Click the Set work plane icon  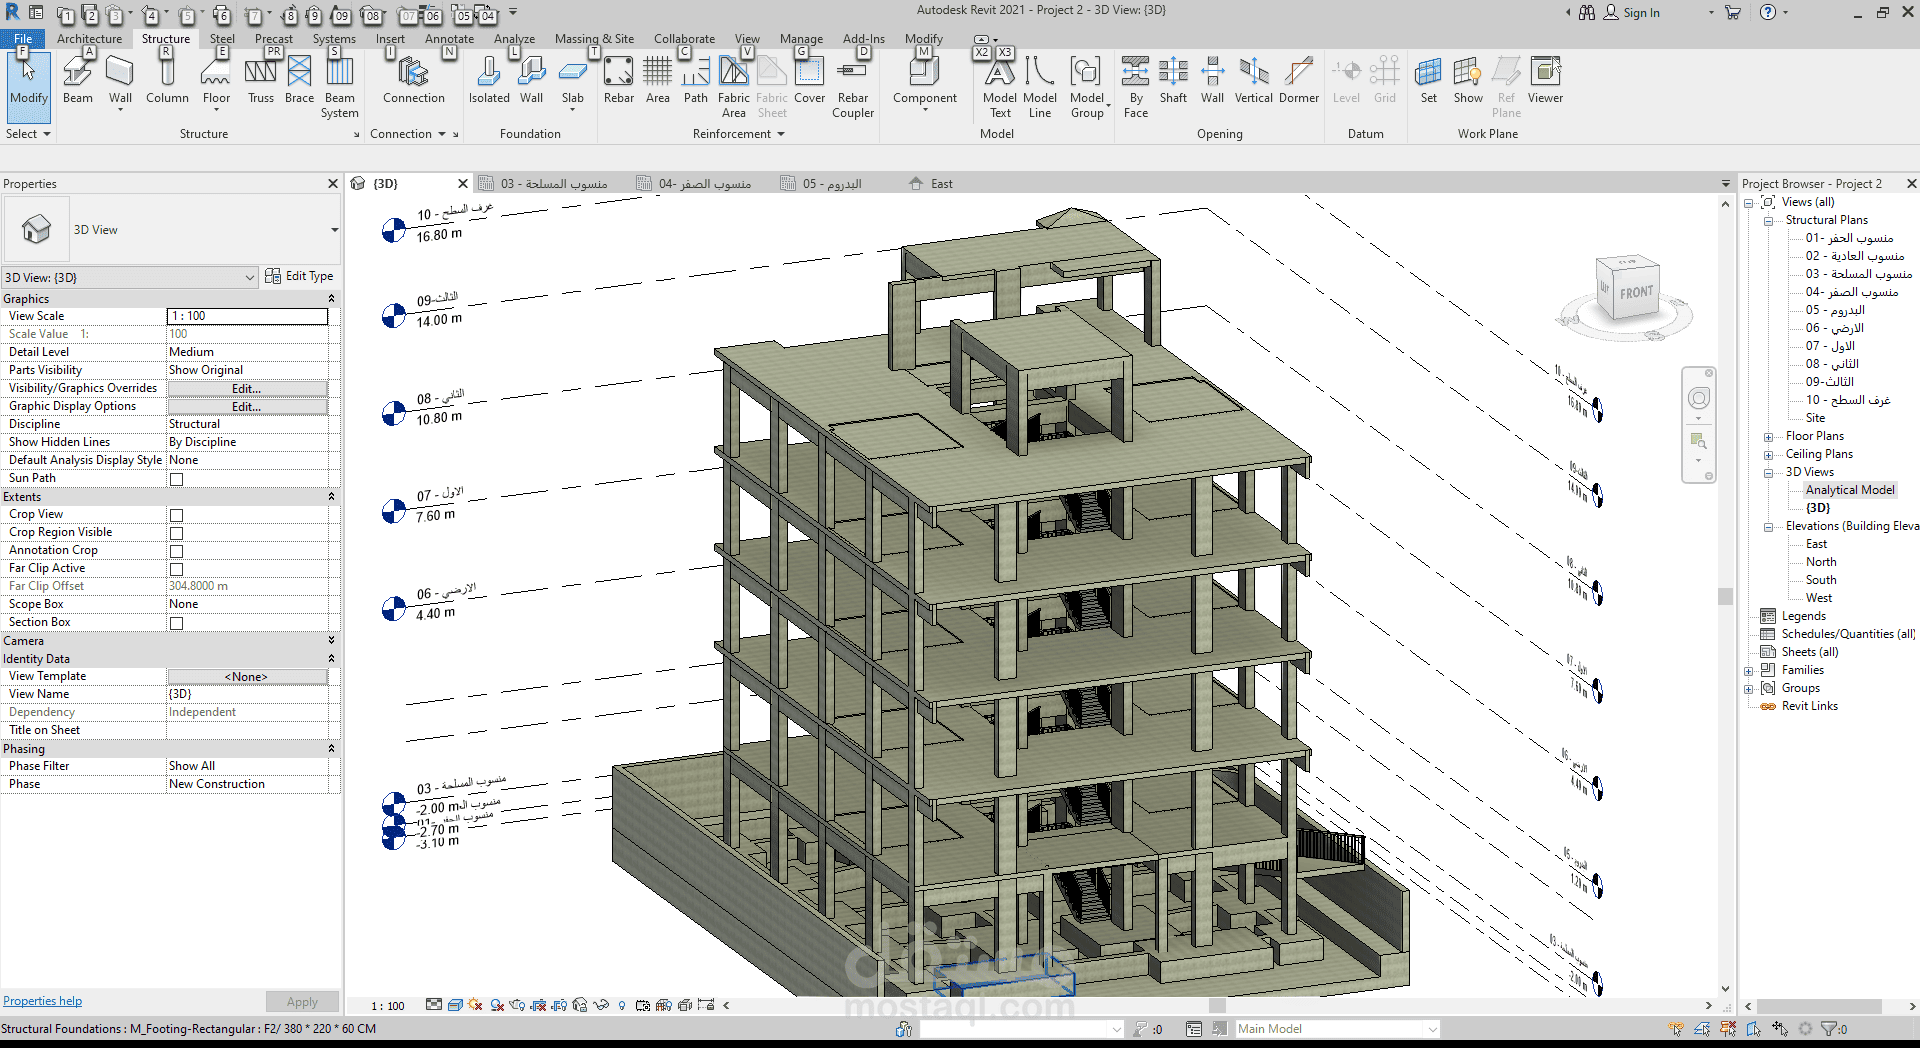point(1429,80)
